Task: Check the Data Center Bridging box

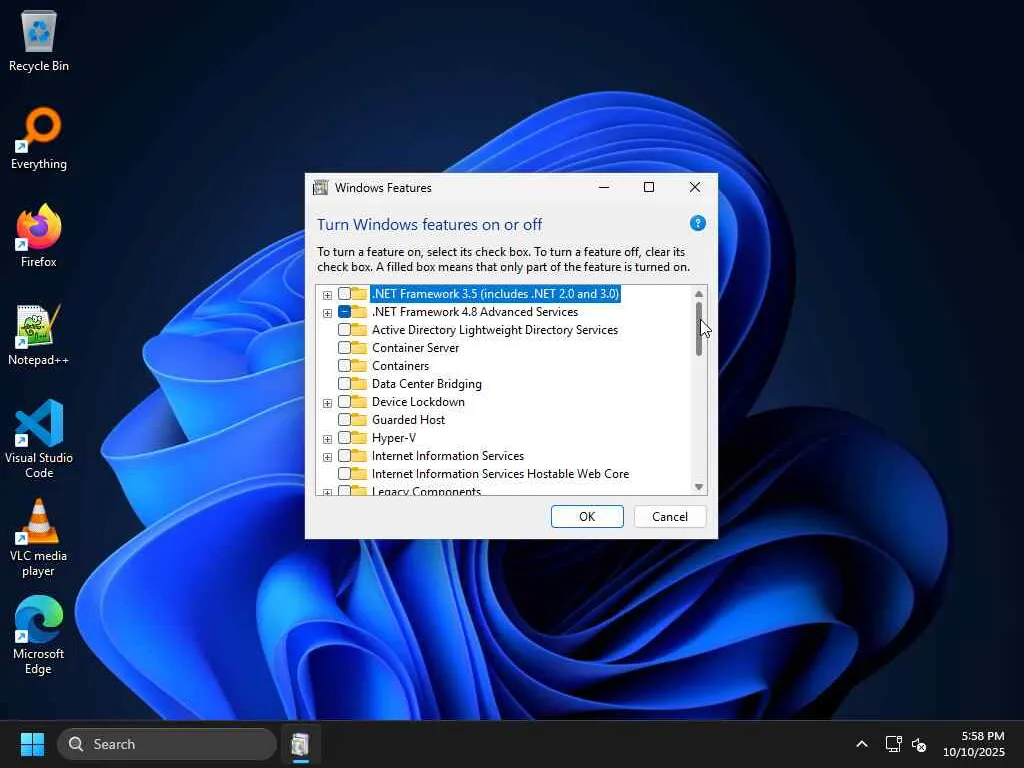Action: 344,383
